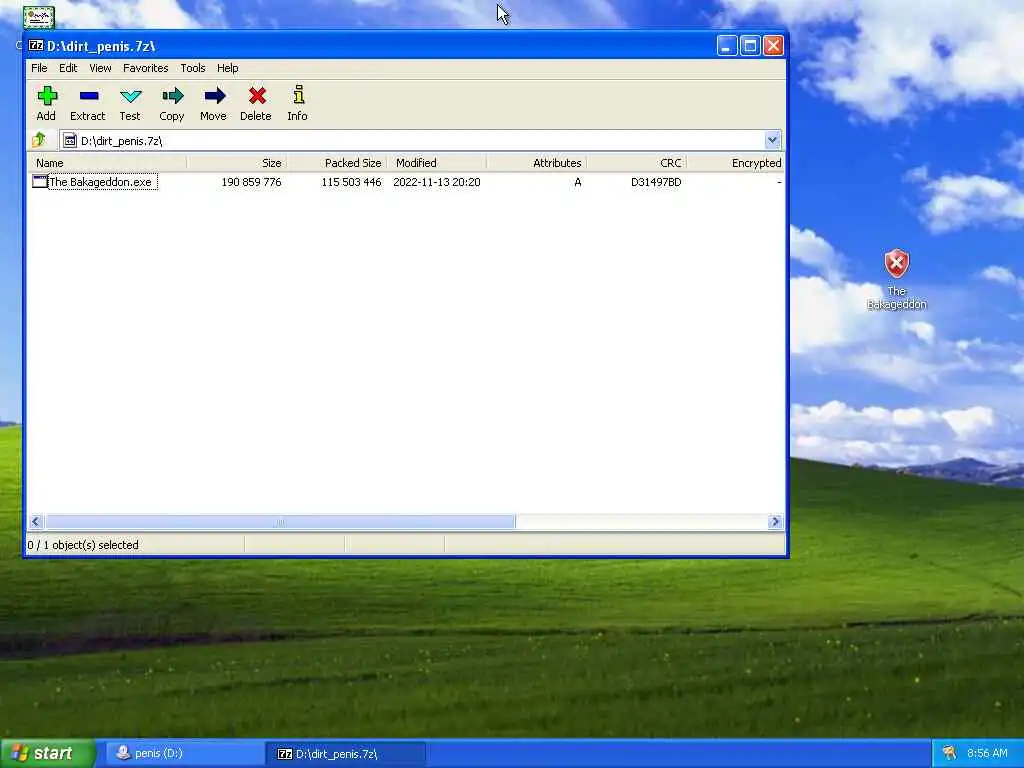This screenshot has width=1024, height=768.
Task: Open the View menu
Action: point(100,68)
